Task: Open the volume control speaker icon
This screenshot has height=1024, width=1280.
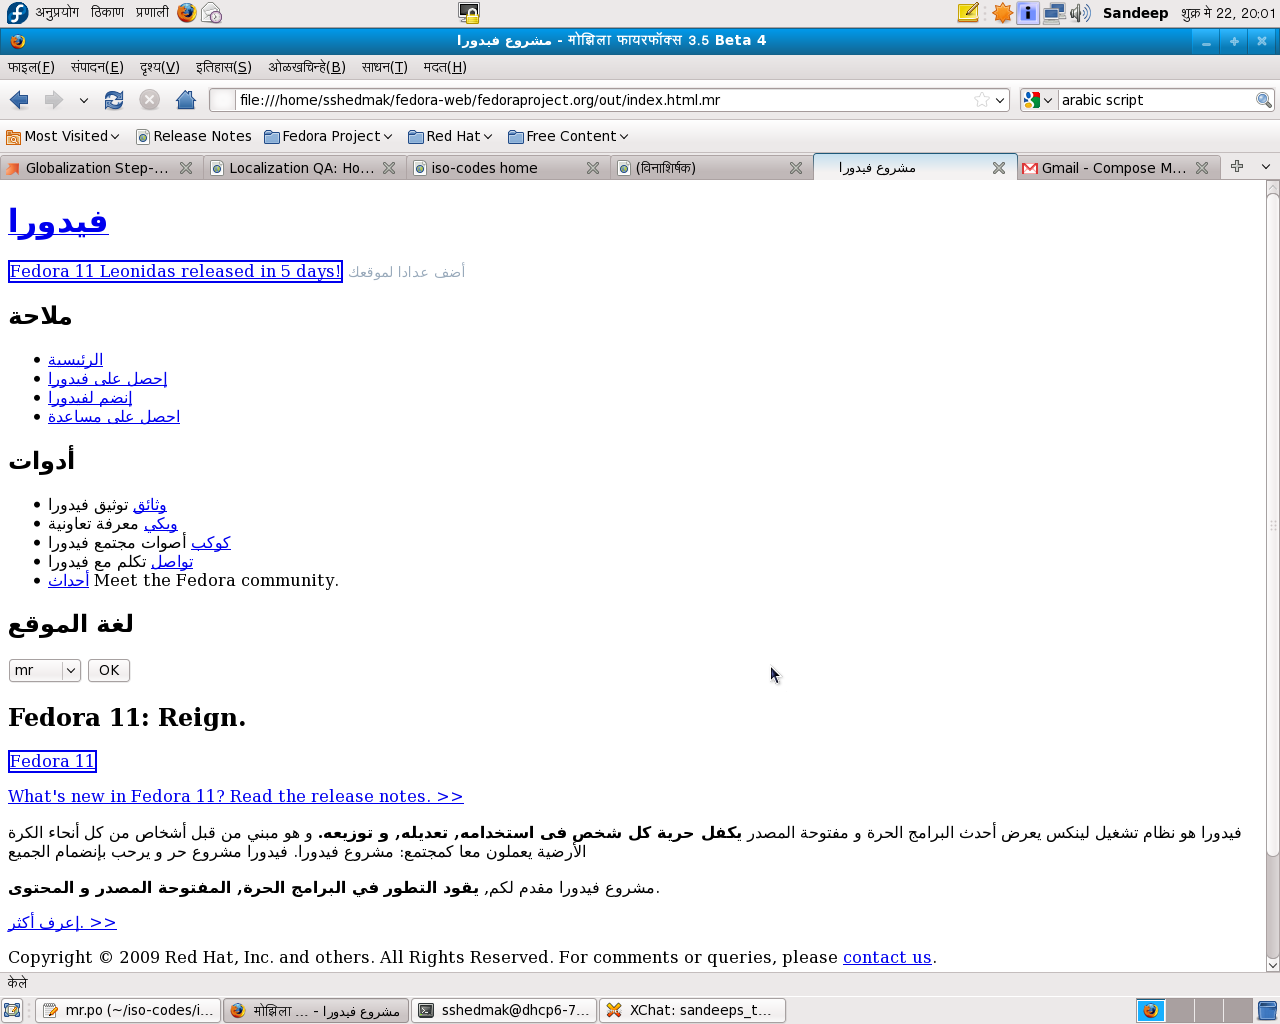Action: [x=1080, y=13]
